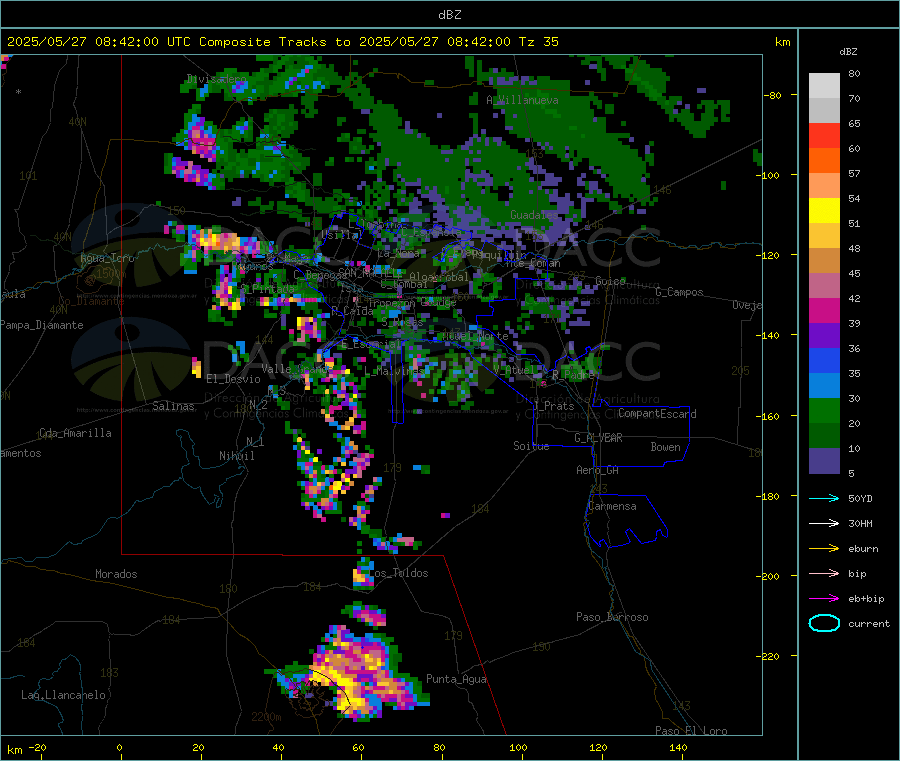This screenshot has width=900, height=761.
Task: Pick the slate purple 5-10 dBZ swatch
Action: point(824,461)
